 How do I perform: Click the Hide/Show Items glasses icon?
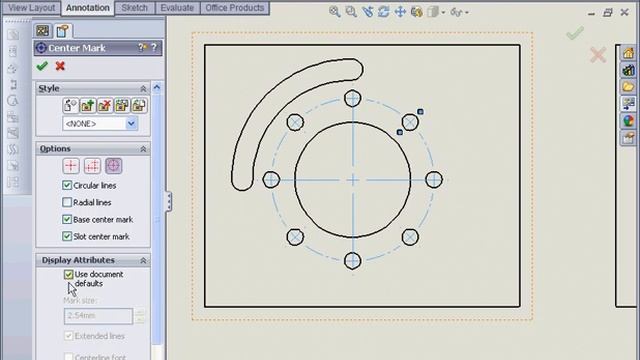[x=456, y=12]
